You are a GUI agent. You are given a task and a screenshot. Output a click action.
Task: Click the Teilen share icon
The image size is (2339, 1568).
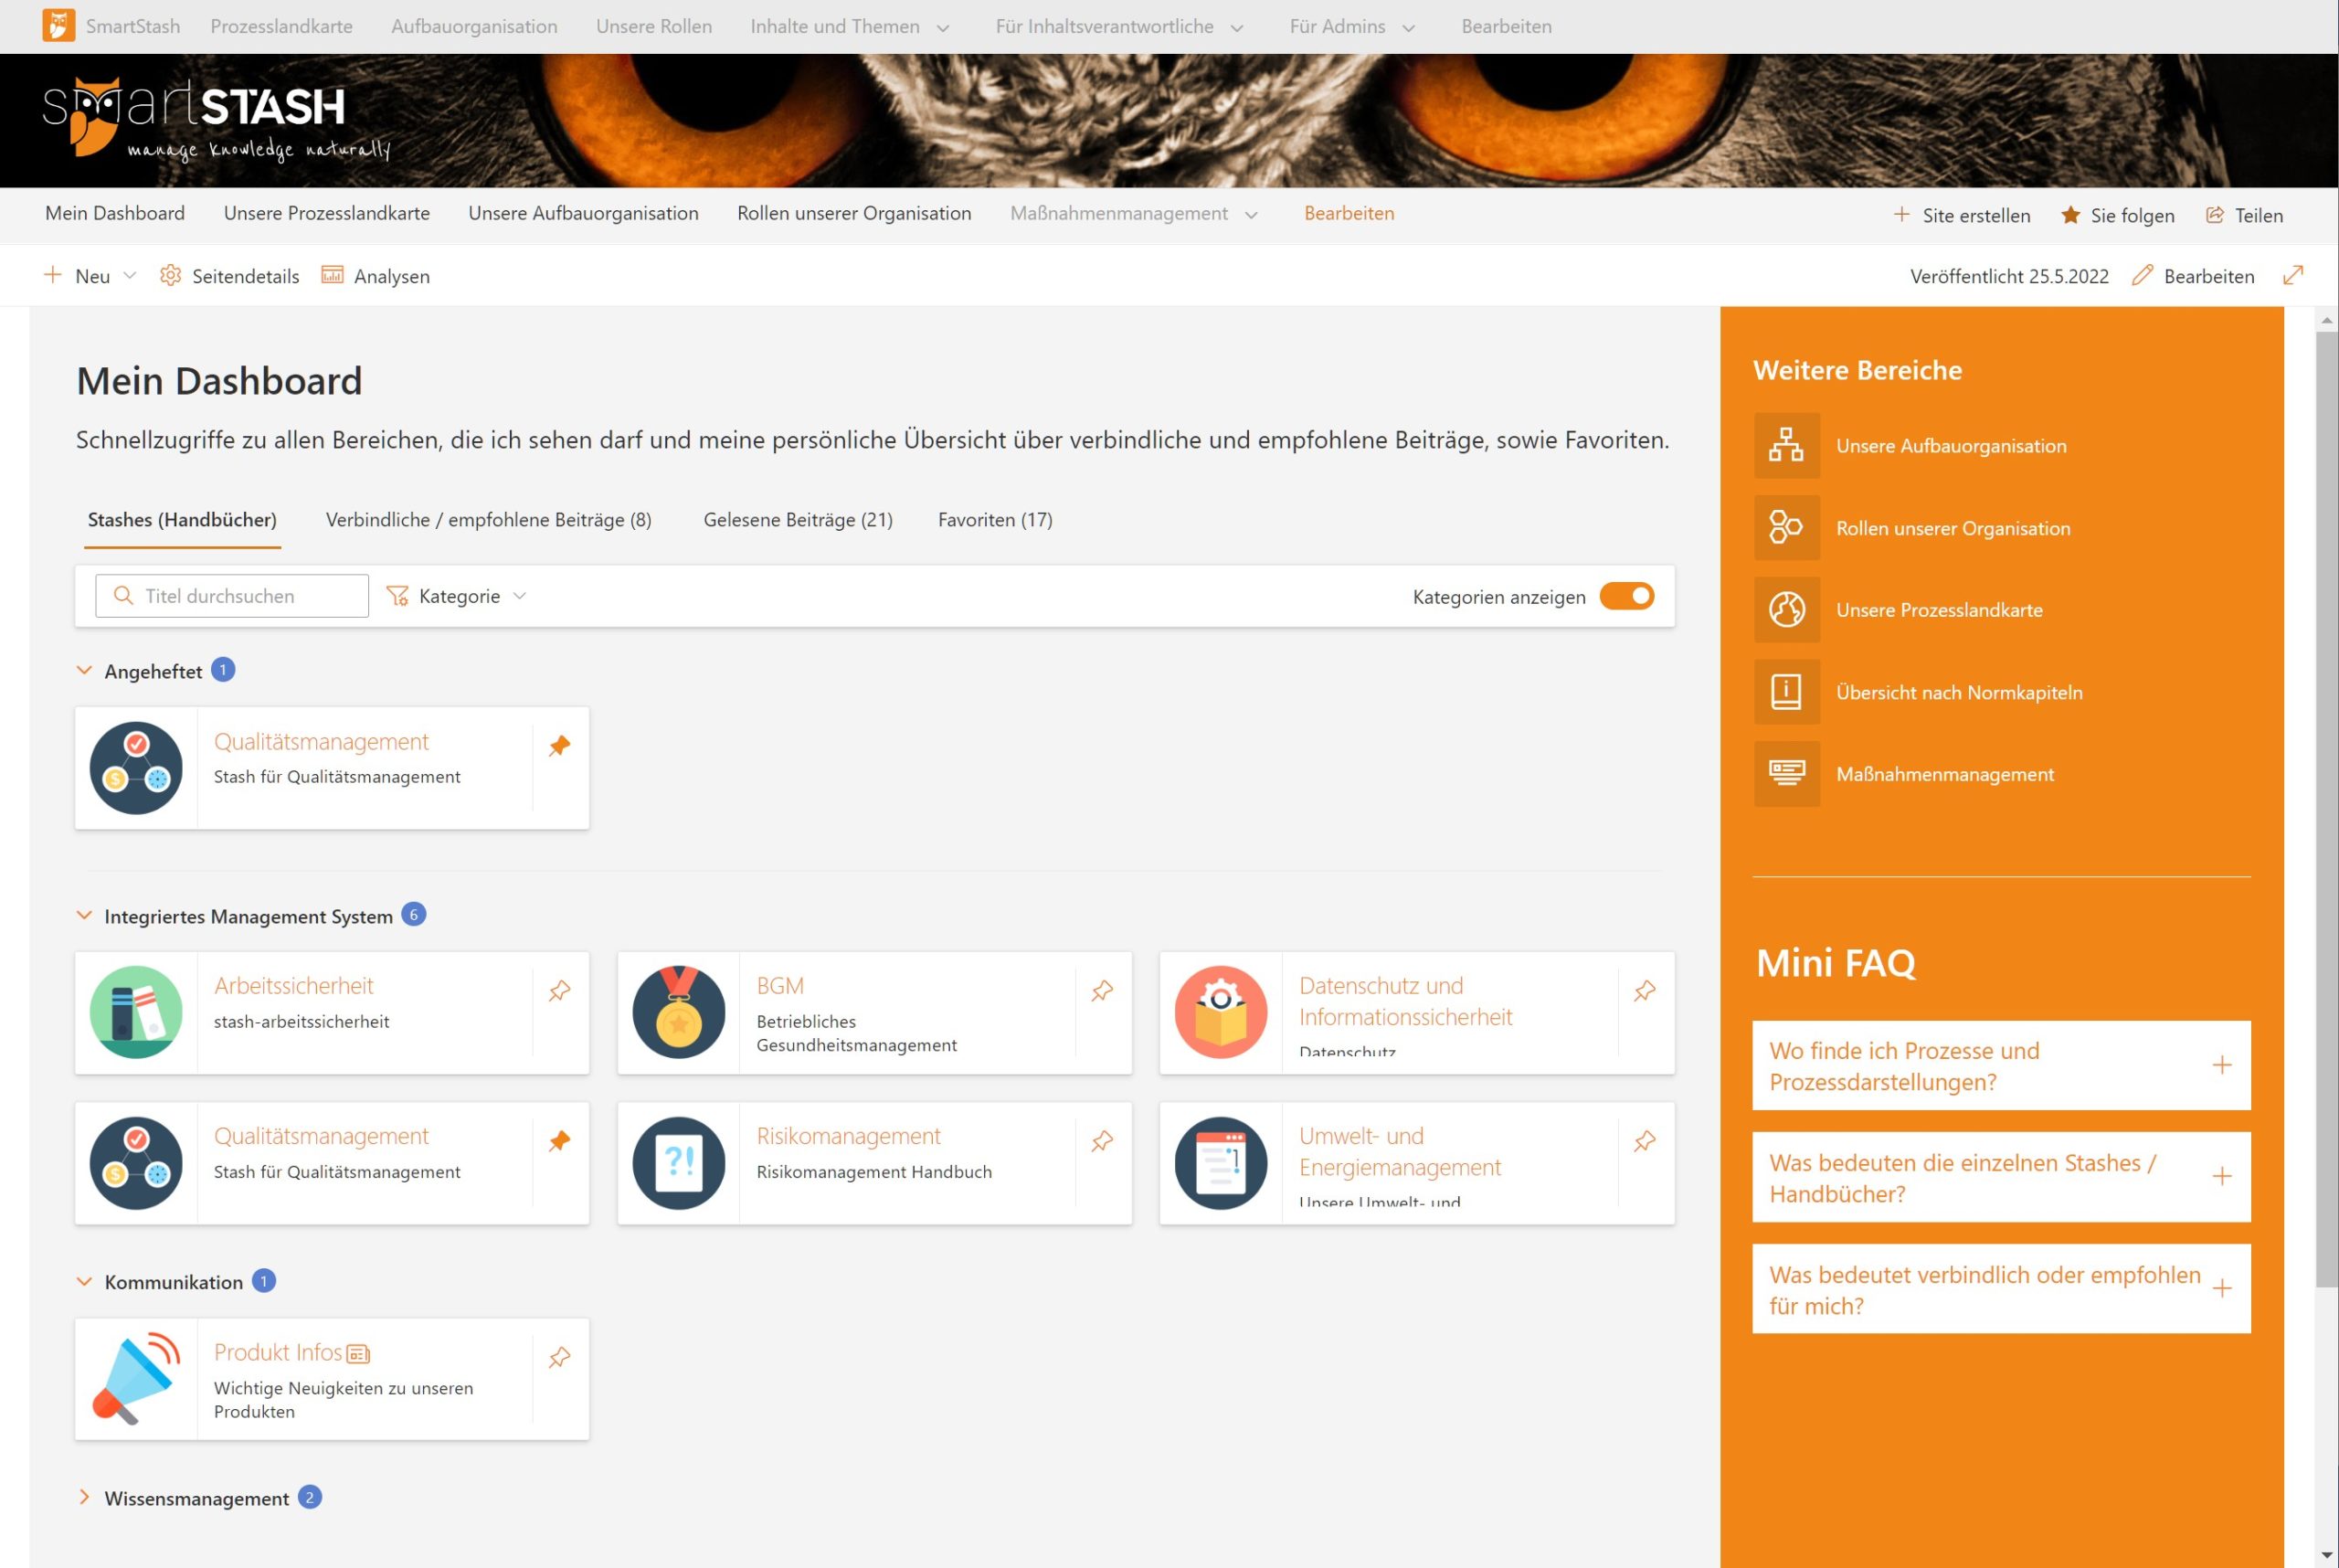(x=2215, y=215)
